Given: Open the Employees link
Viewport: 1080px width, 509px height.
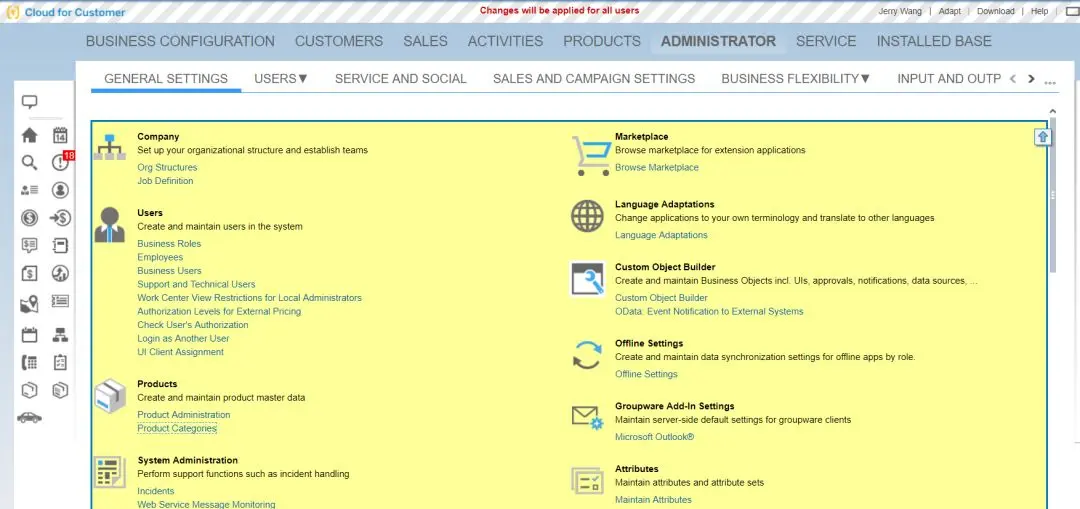Looking at the screenshot, I should (x=160, y=257).
